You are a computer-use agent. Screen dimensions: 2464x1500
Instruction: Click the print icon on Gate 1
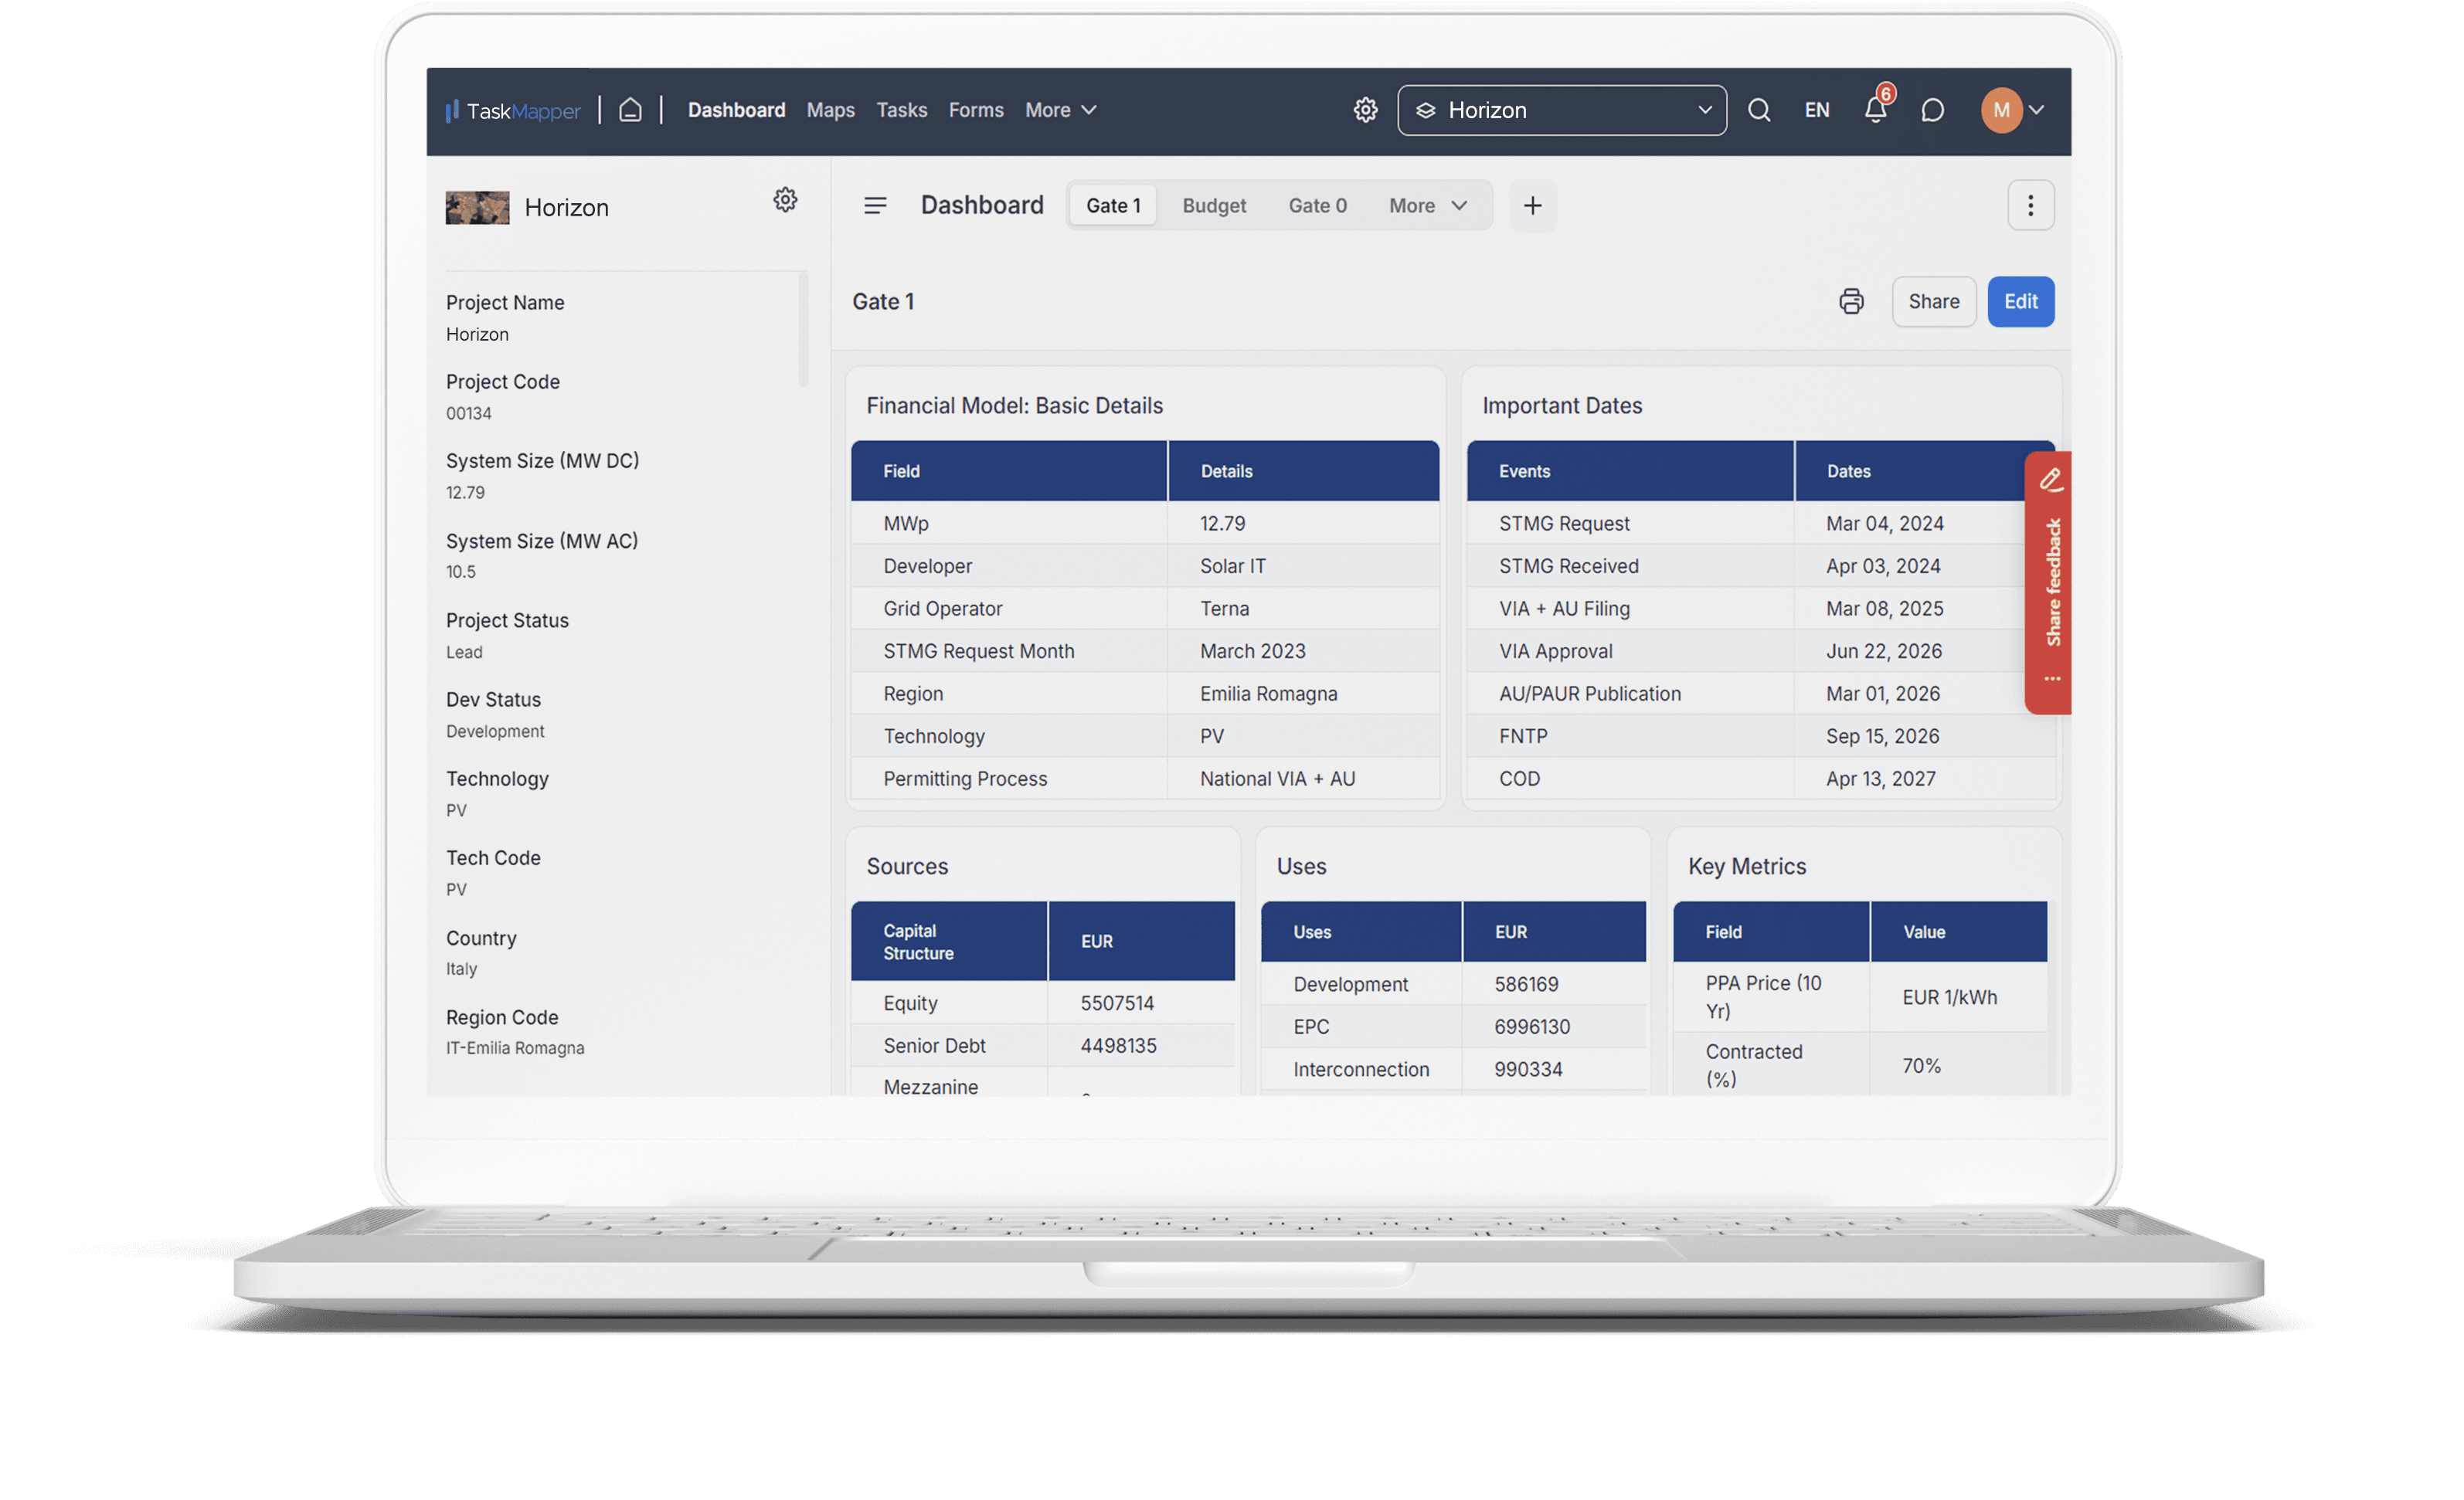point(1851,300)
